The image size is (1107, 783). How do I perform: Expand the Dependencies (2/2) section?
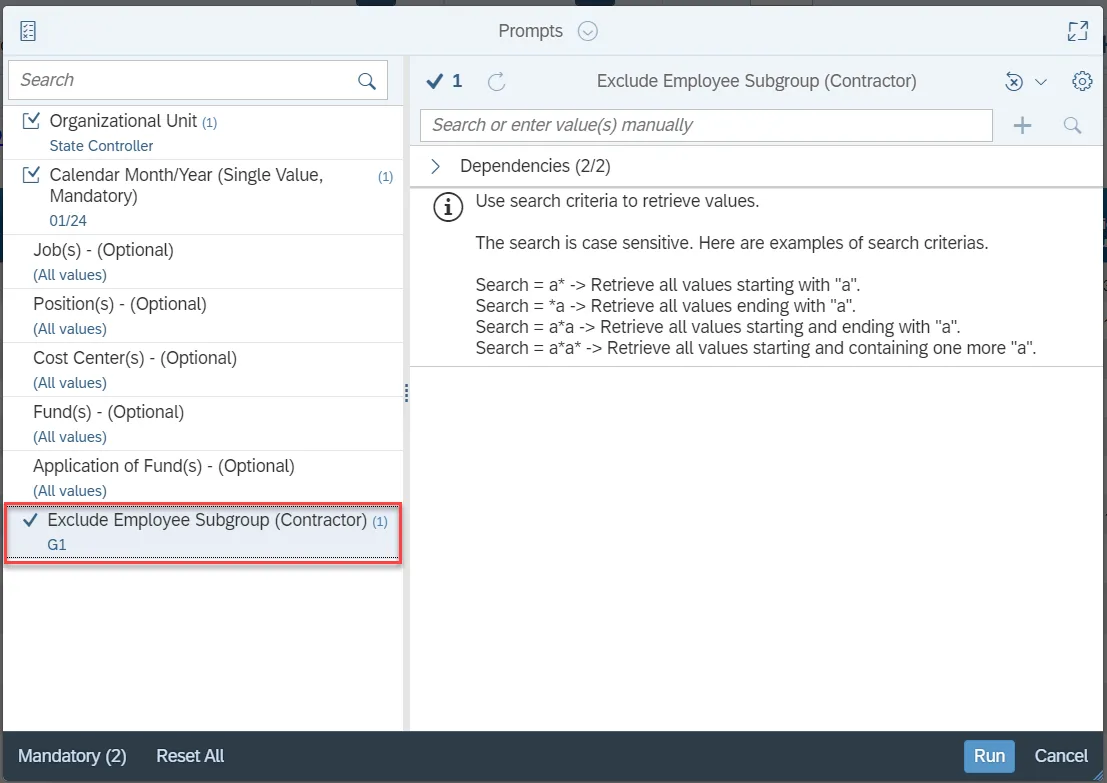tap(436, 166)
